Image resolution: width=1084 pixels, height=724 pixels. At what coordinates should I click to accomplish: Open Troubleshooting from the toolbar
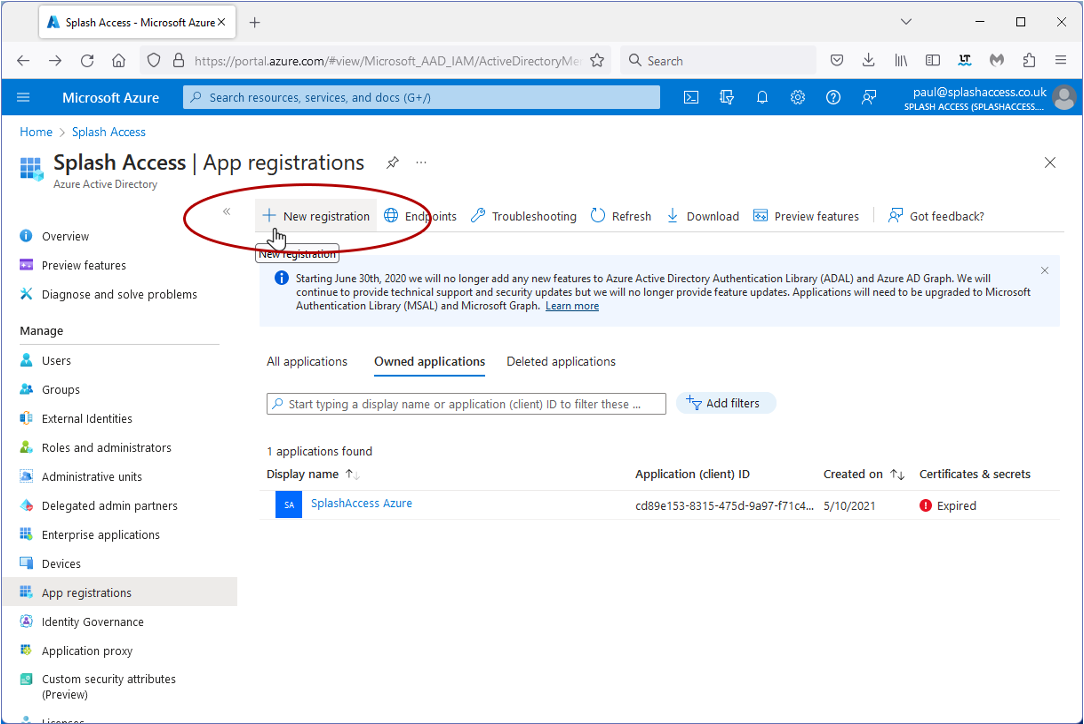pyautogui.click(x=523, y=216)
